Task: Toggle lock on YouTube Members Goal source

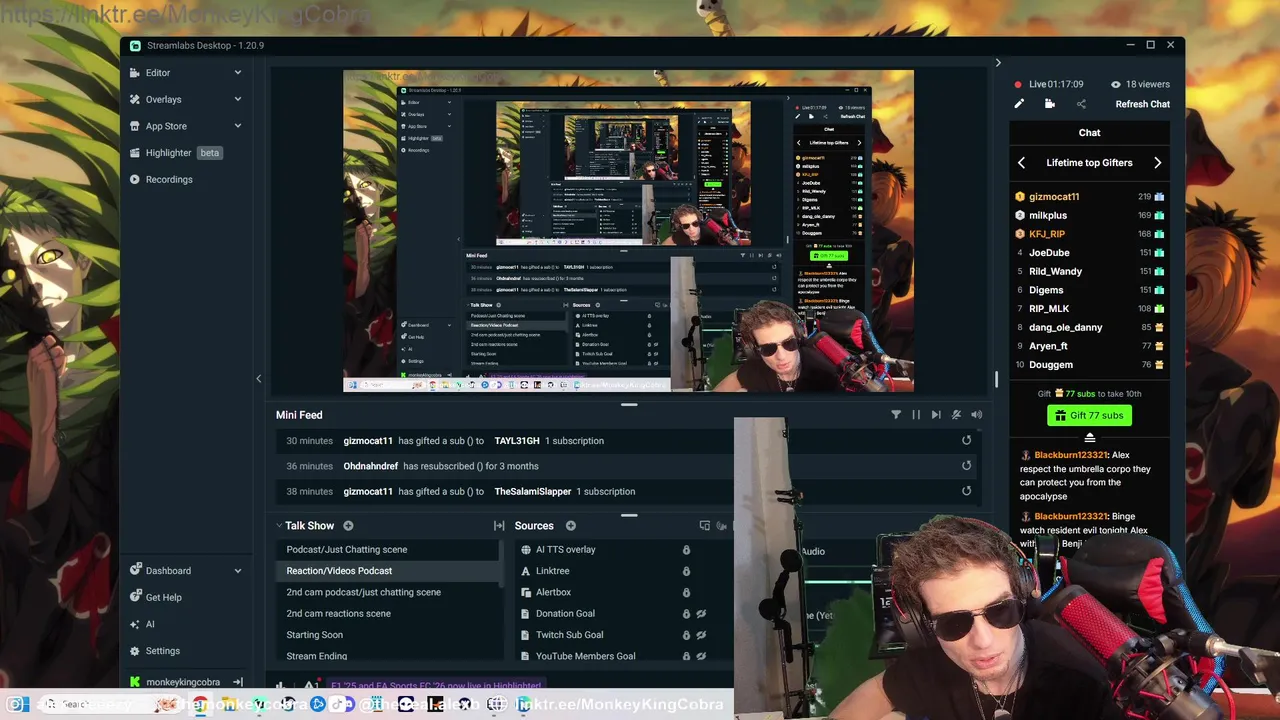Action: point(686,656)
